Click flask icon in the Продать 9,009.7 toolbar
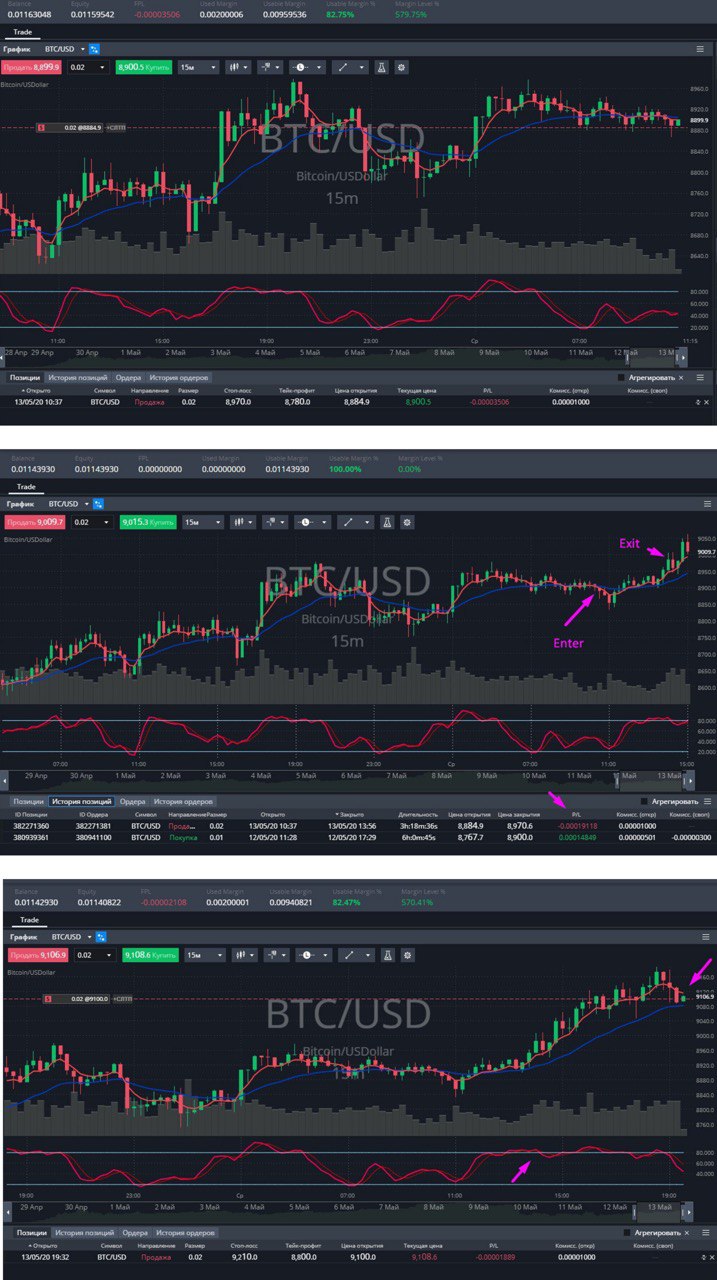 tap(386, 522)
